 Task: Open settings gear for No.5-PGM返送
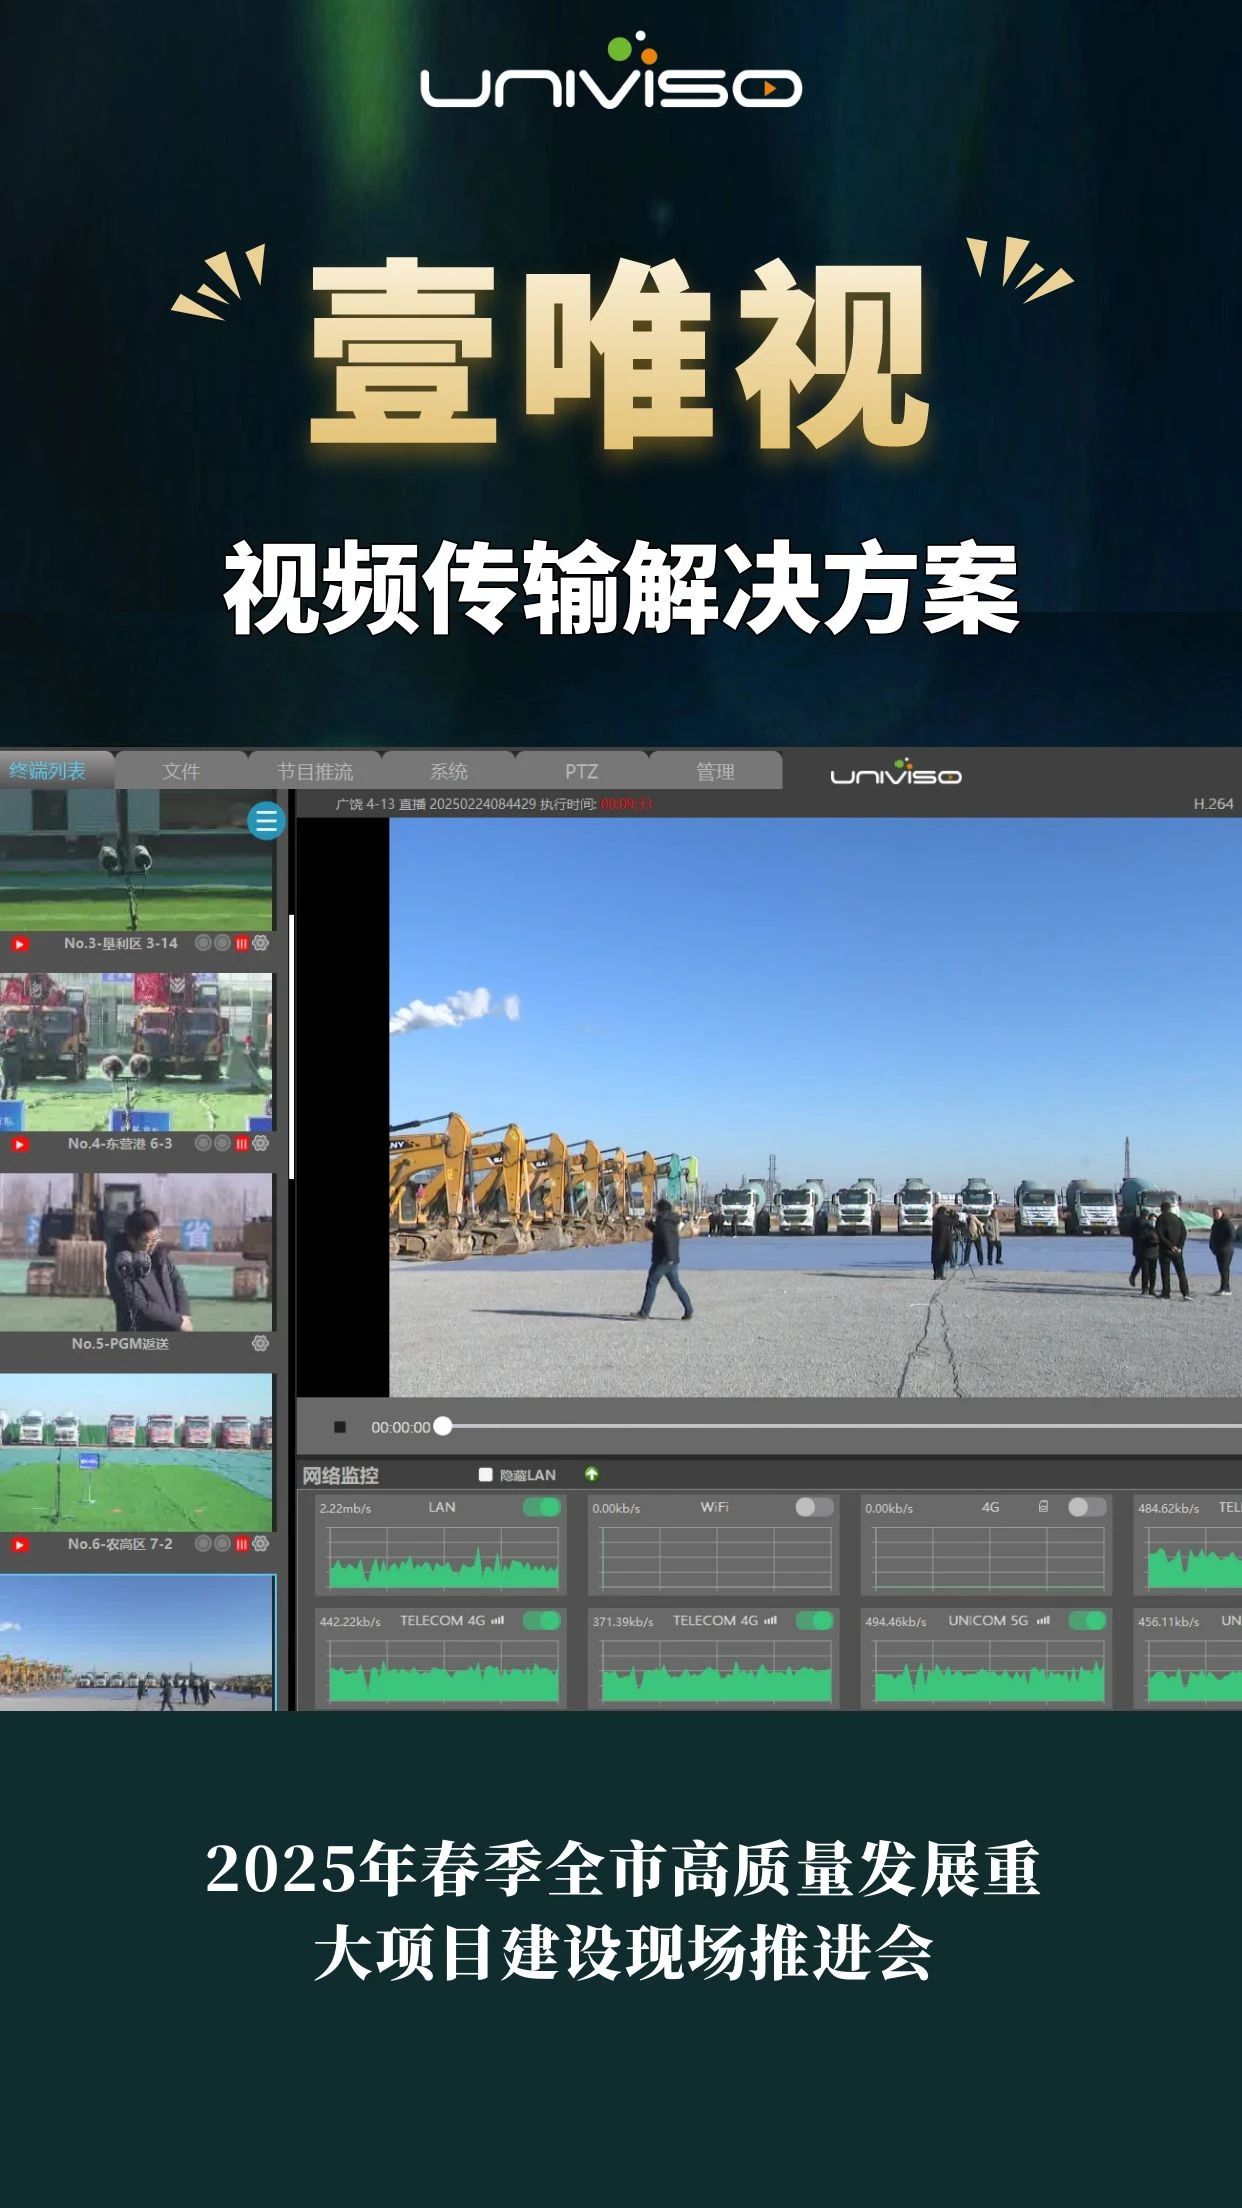pyautogui.click(x=261, y=1343)
